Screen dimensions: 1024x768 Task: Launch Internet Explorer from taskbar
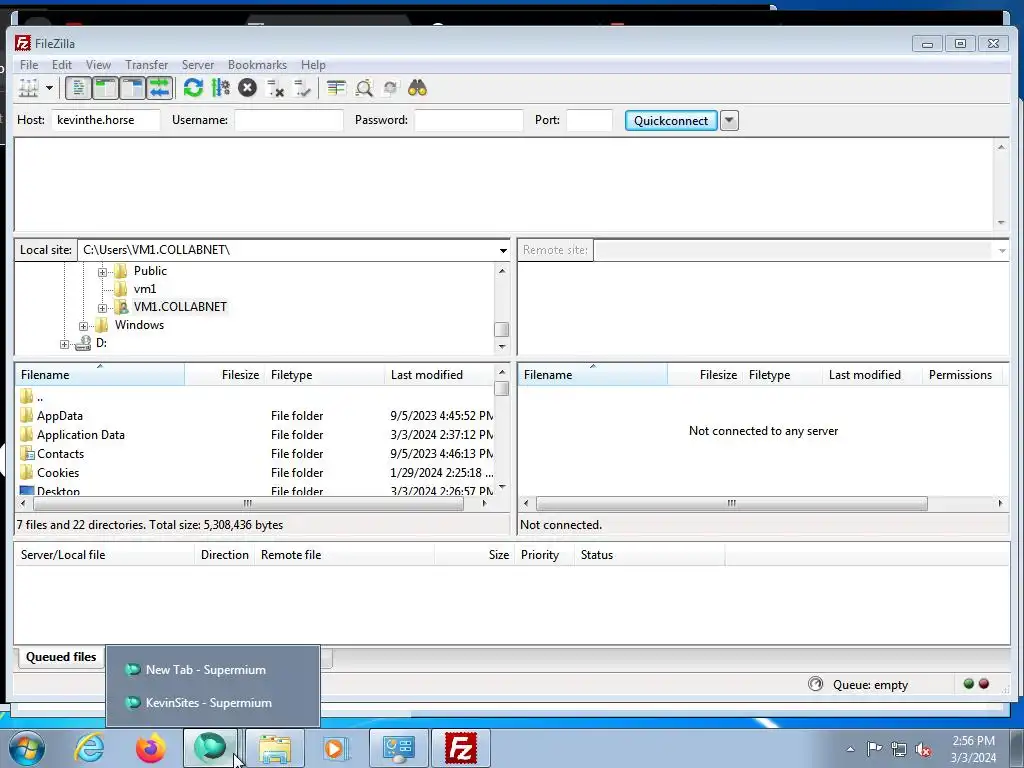point(89,748)
